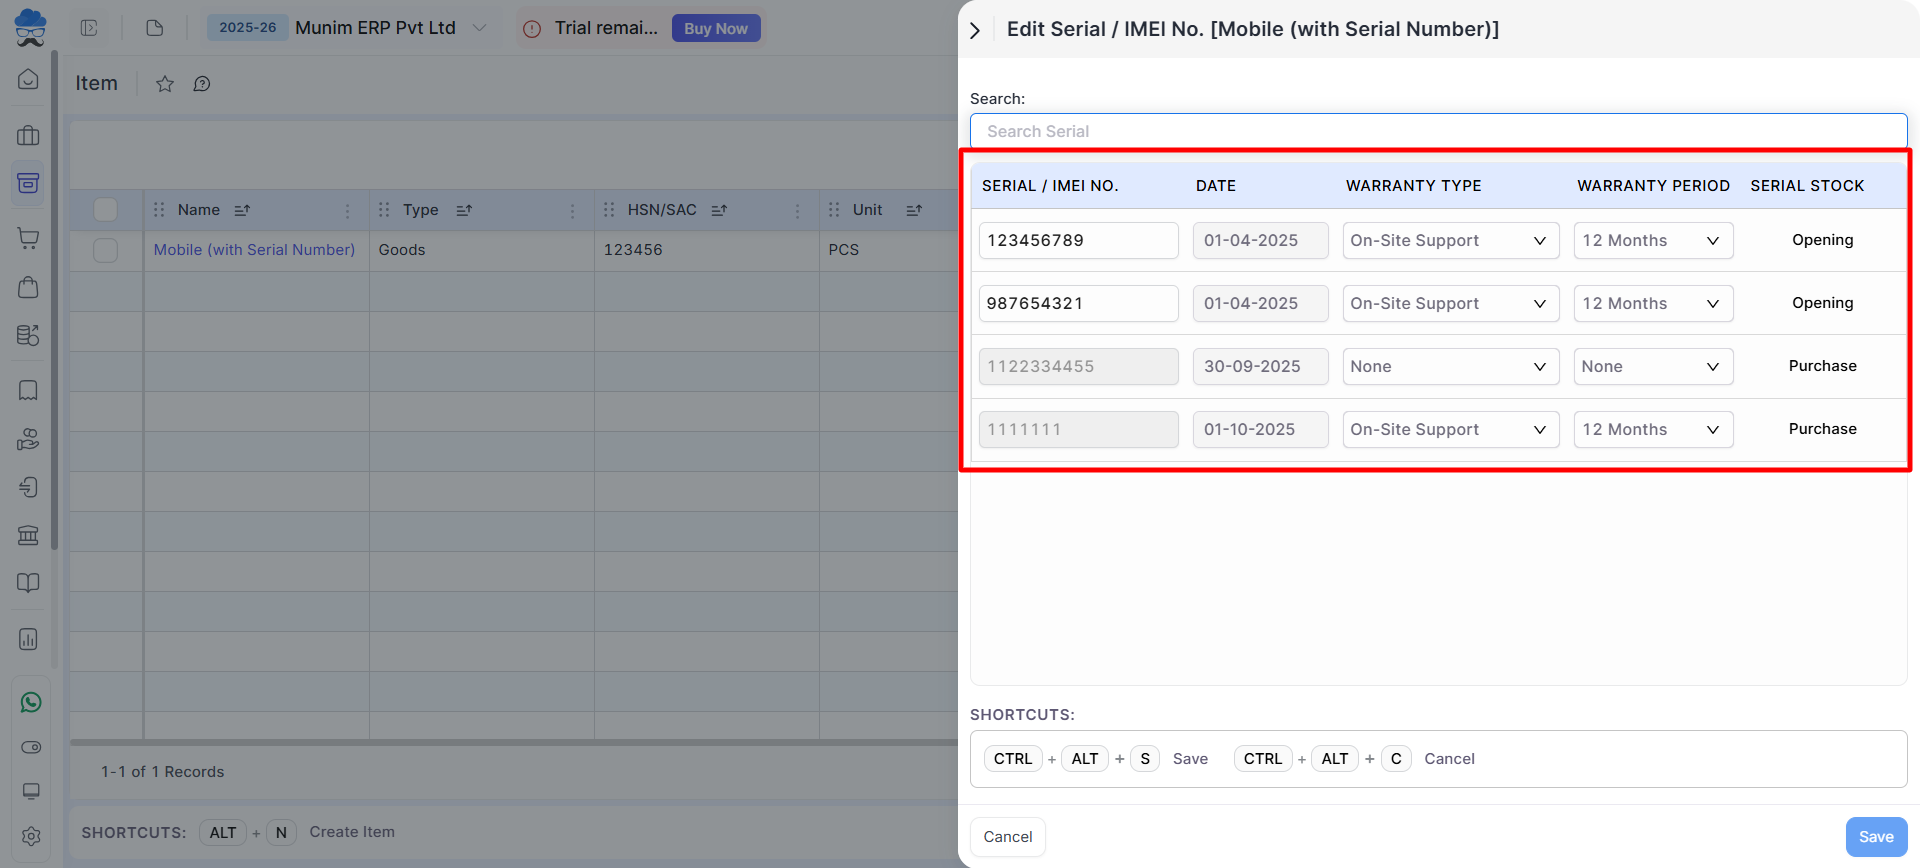Open the bank icon in sidebar
The width and height of the screenshot is (1920, 868).
click(x=29, y=535)
